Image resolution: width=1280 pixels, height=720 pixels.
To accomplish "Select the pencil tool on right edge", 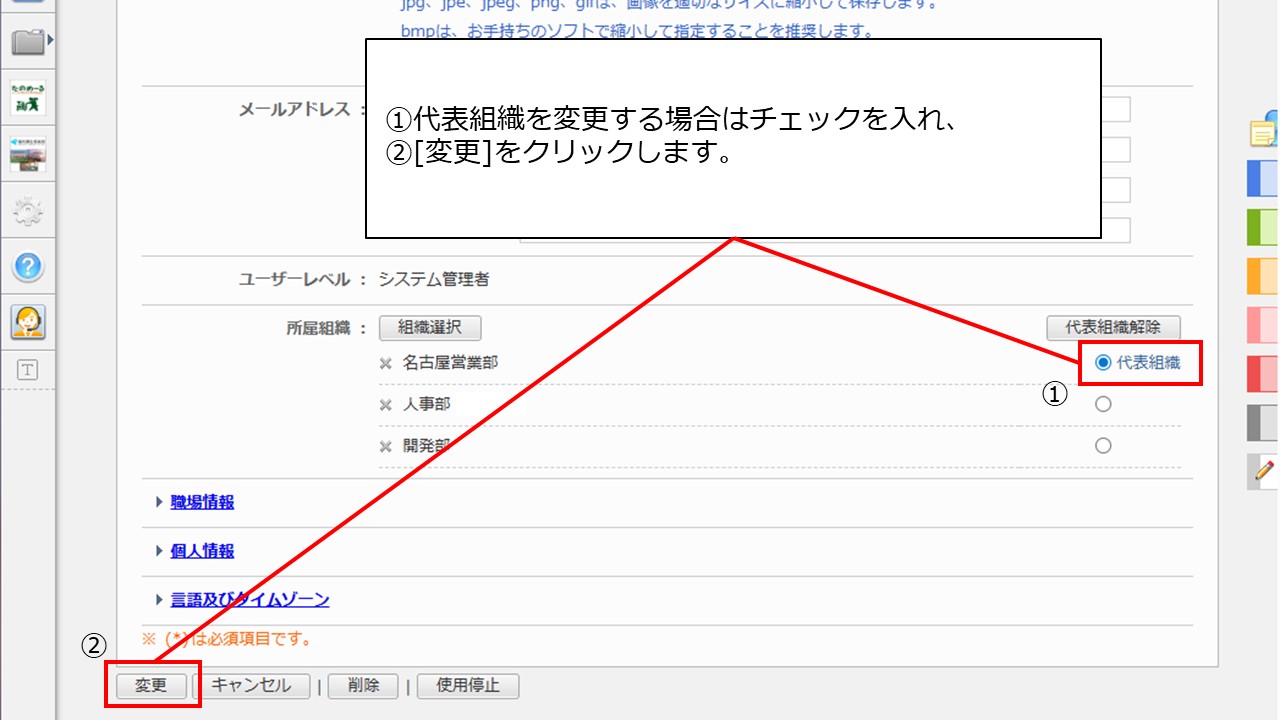I will 1265,470.
